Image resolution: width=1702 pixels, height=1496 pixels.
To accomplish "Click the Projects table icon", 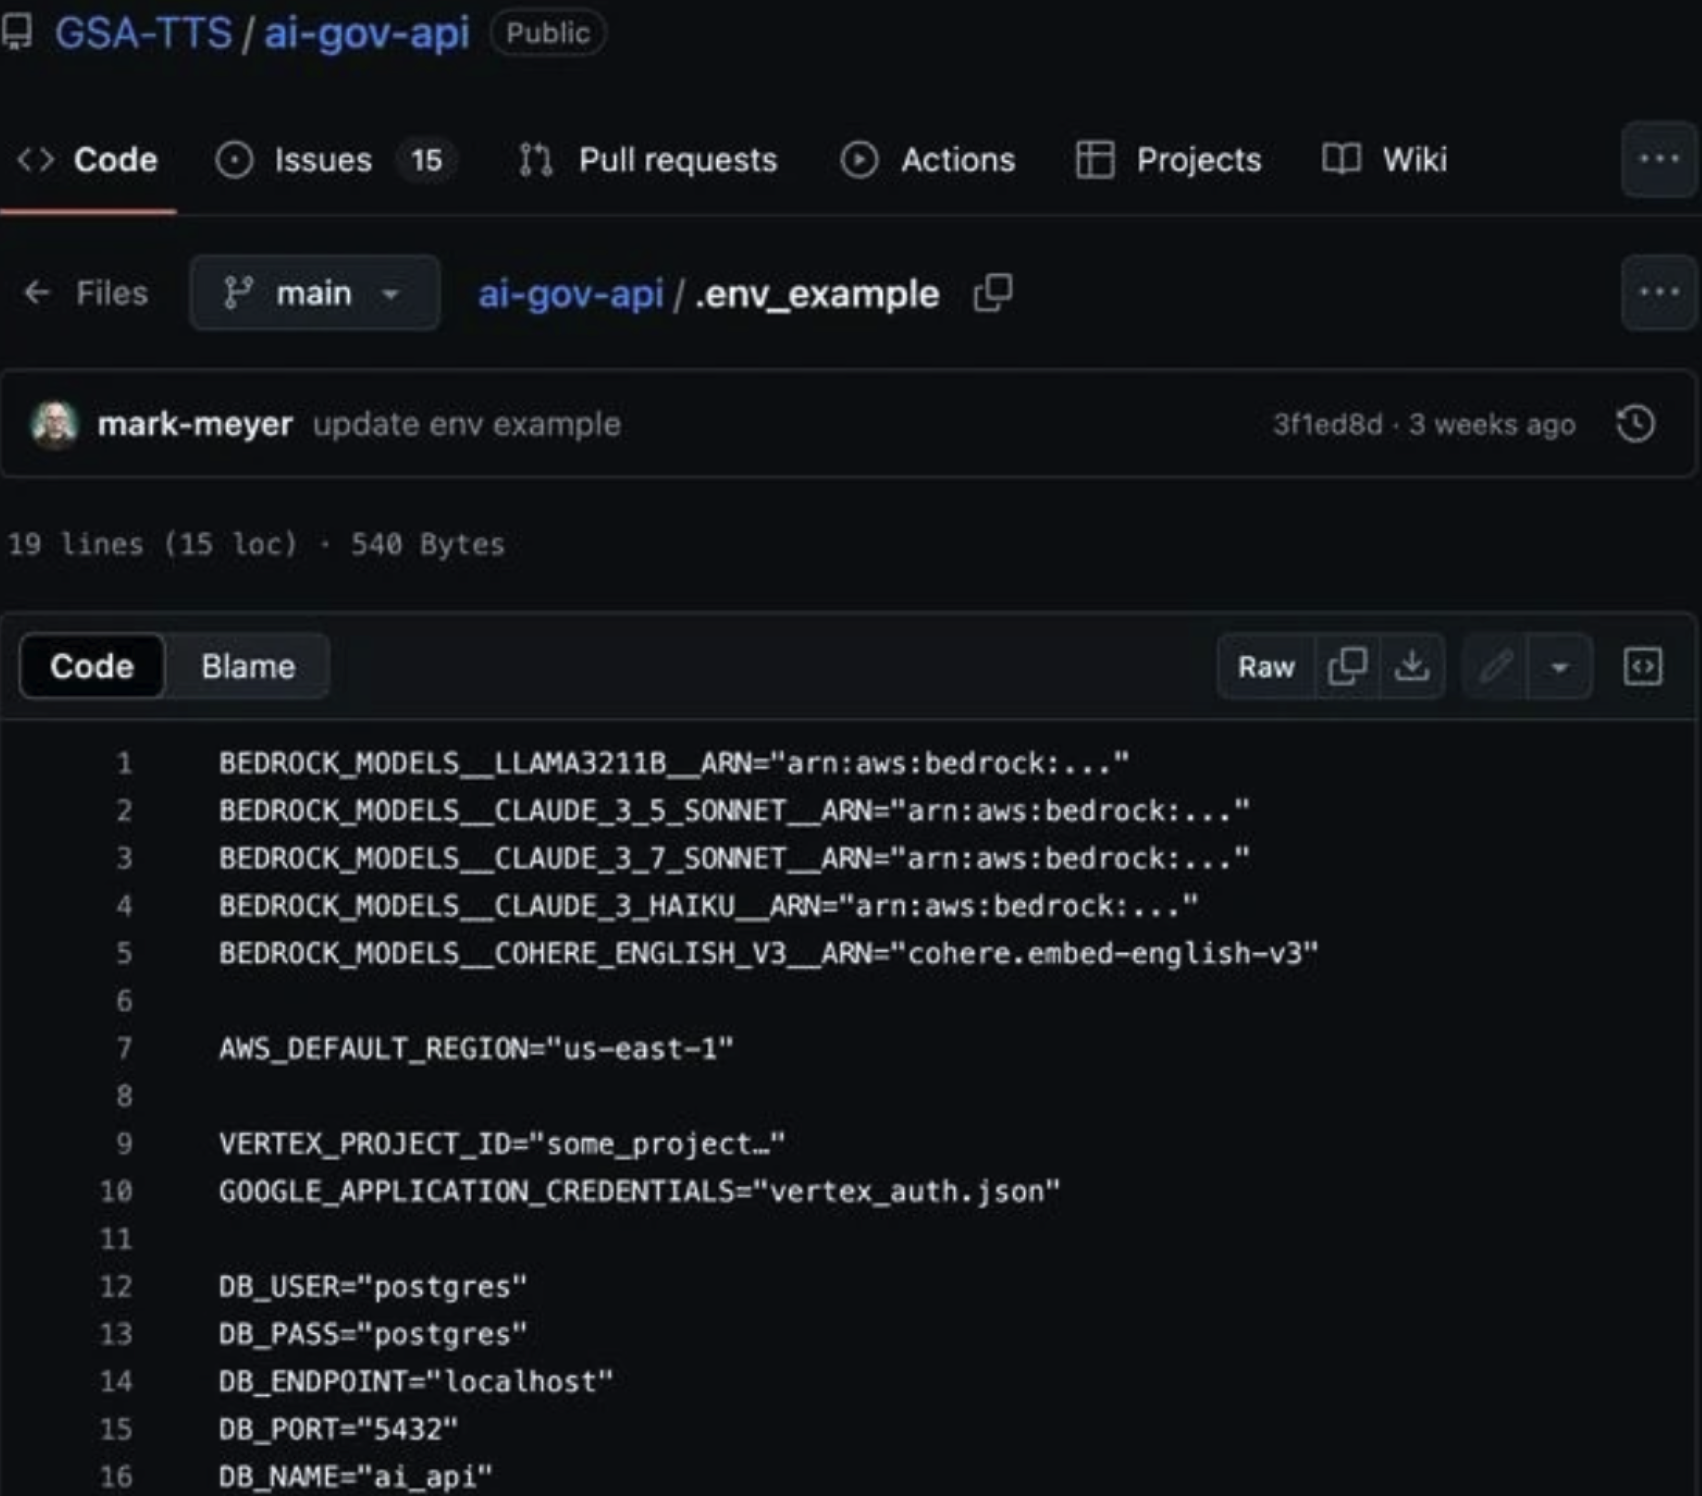I will (x=1095, y=160).
